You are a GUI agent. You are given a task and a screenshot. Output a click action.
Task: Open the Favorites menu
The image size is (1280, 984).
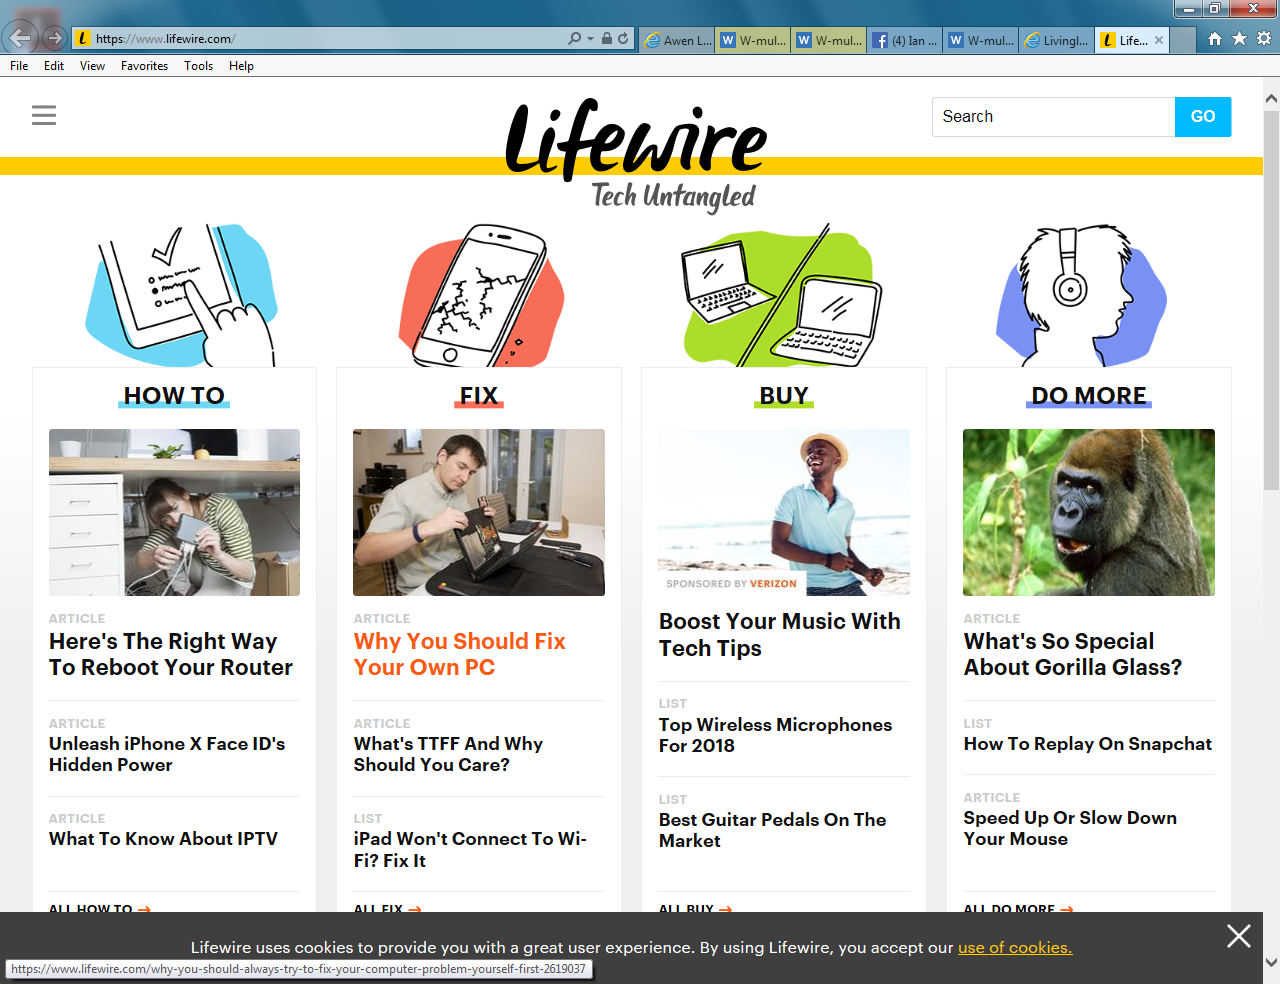[x=144, y=66]
